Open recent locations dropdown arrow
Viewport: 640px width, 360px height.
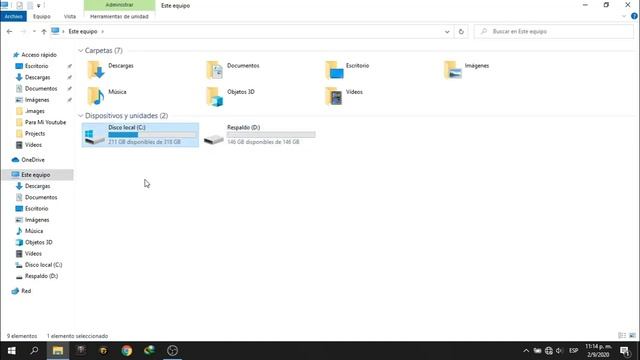point(34,31)
